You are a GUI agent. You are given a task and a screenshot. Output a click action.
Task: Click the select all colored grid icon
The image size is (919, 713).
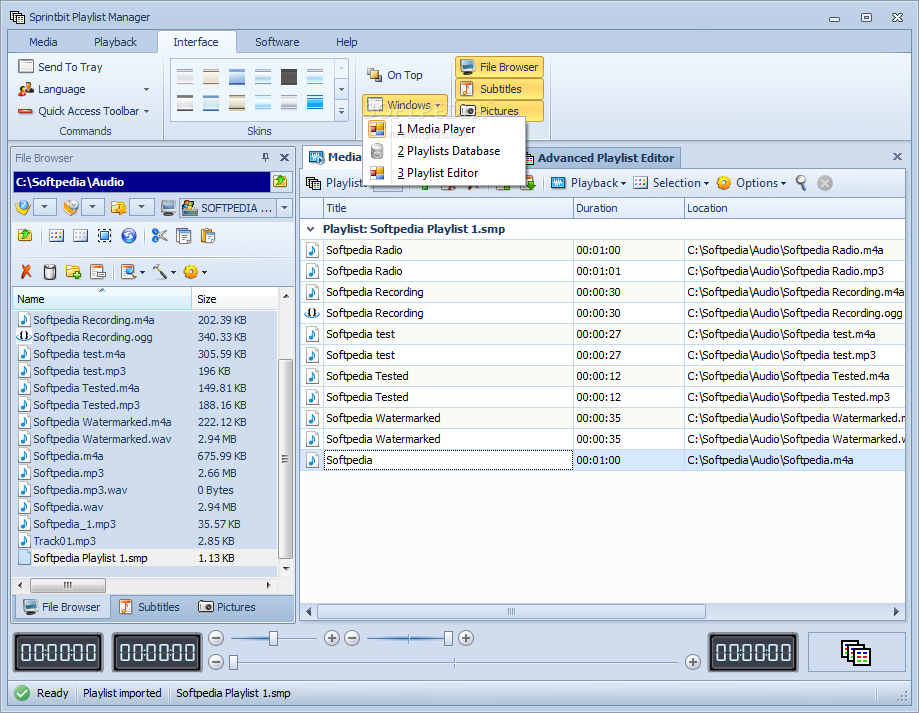(x=56, y=236)
